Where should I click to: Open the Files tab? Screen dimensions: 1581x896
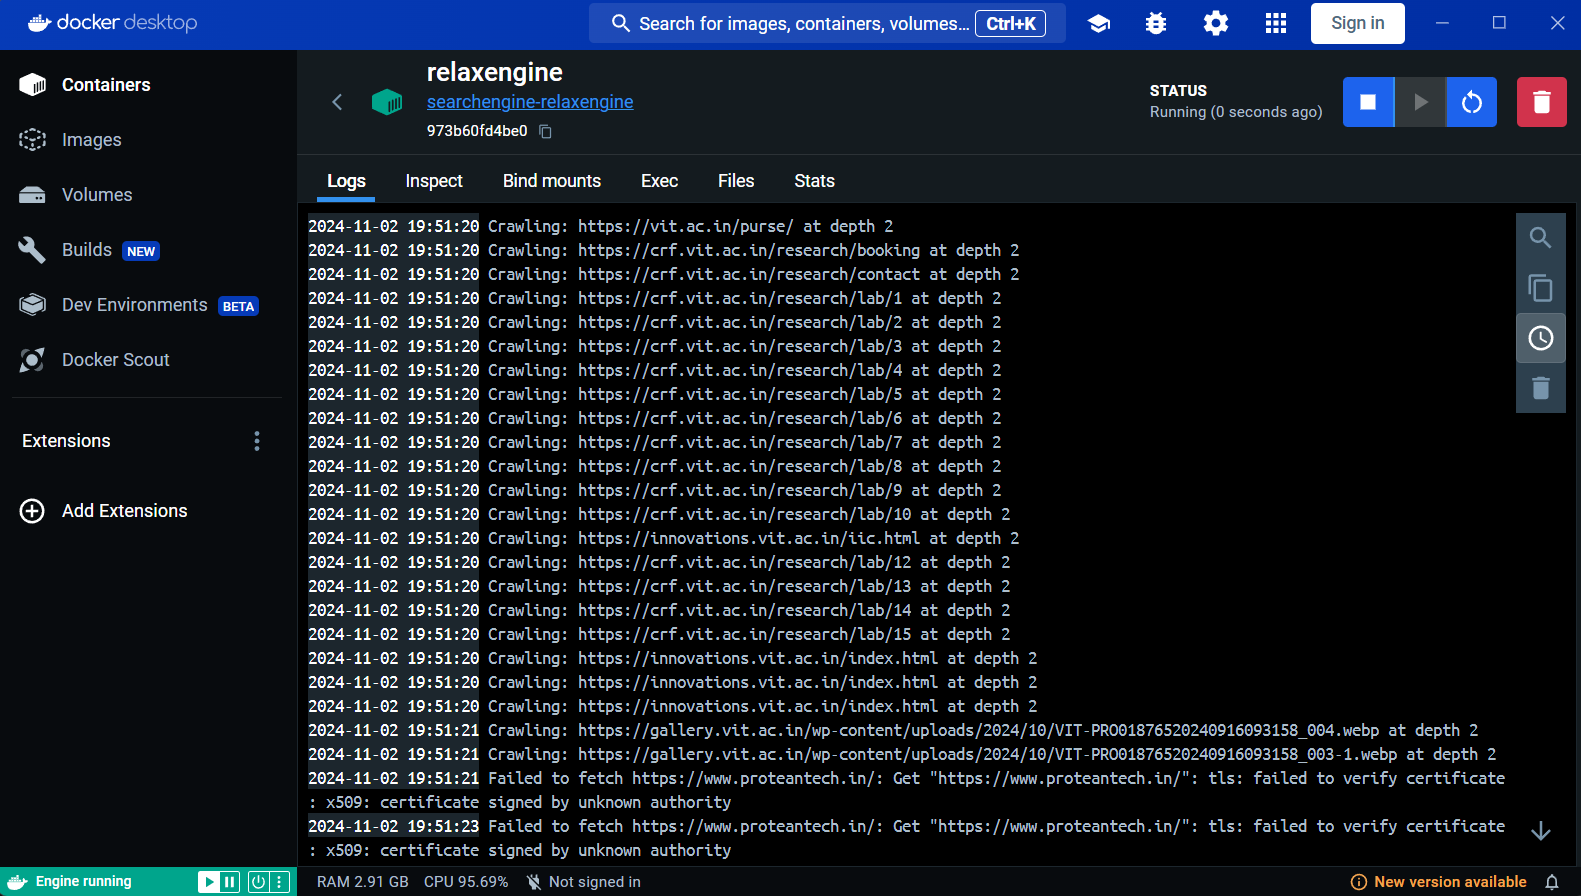click(736, 181)
